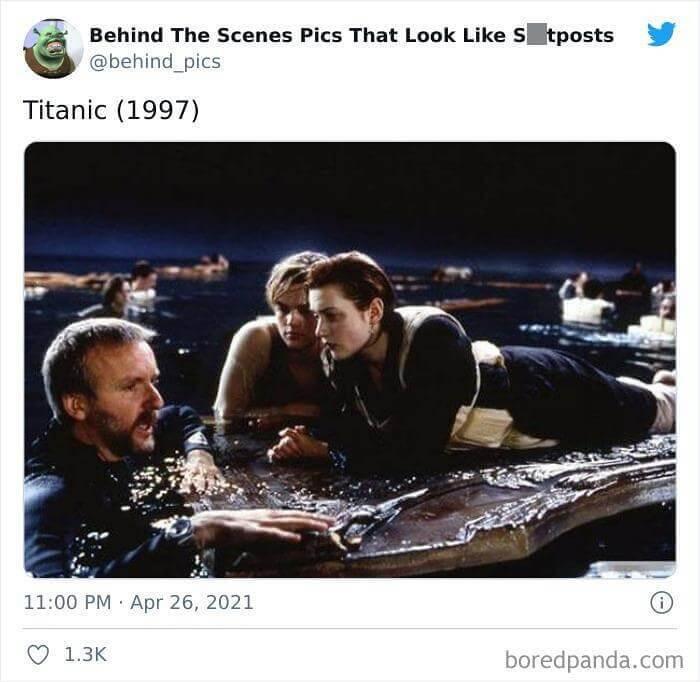This screenshot has width=700, height=682.
Task: Open the tweet photo in the dark sky area
Action: coord(350,196)
